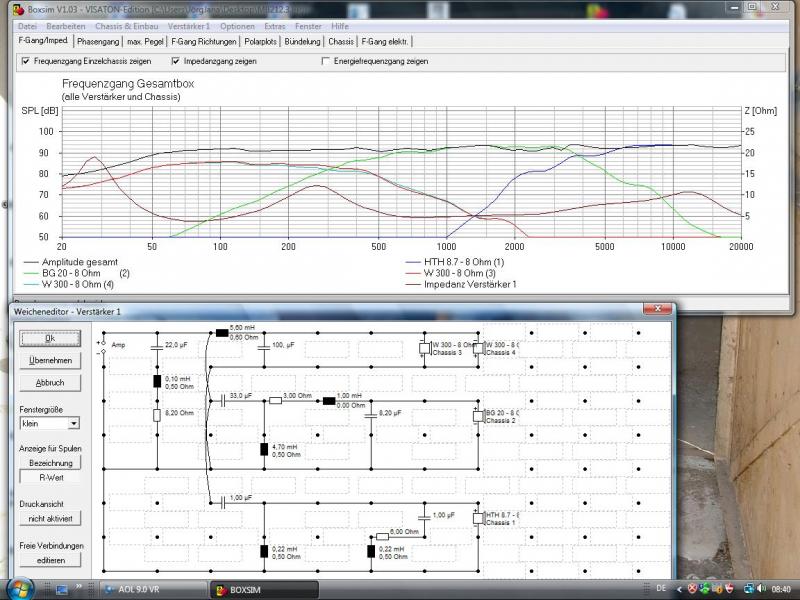Select R-Wert for coil display
This screenshot has height=600, width=800.
point(51,478)
